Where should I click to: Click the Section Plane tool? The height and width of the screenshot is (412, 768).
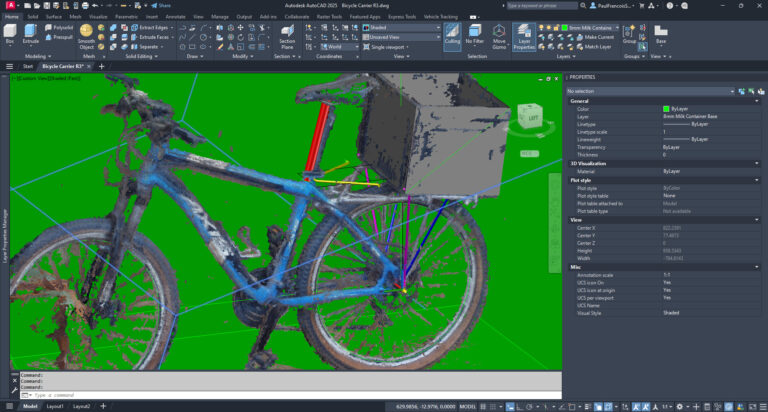click(x=287, y=37)
